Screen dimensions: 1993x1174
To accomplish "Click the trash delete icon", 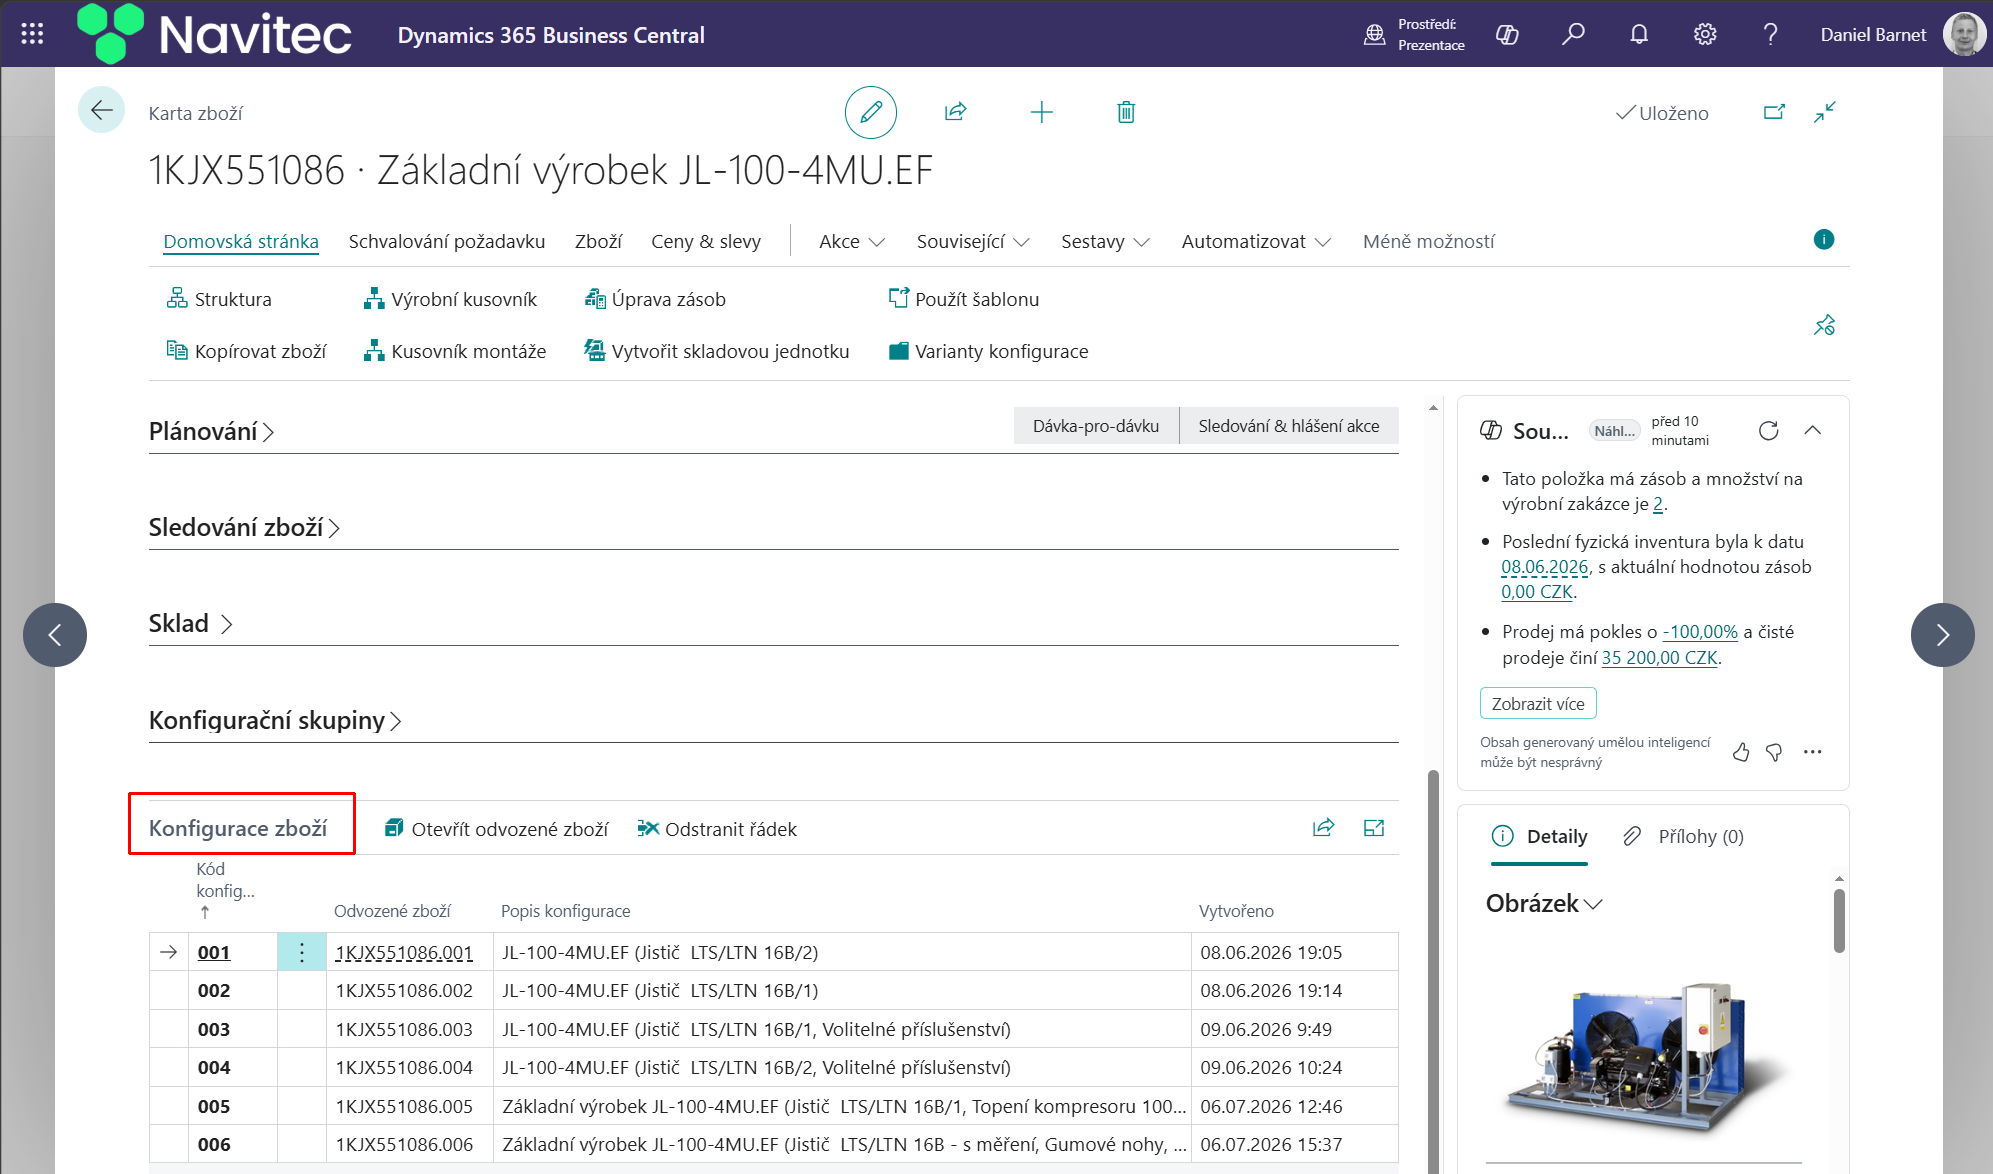I will pos(1126,112).
